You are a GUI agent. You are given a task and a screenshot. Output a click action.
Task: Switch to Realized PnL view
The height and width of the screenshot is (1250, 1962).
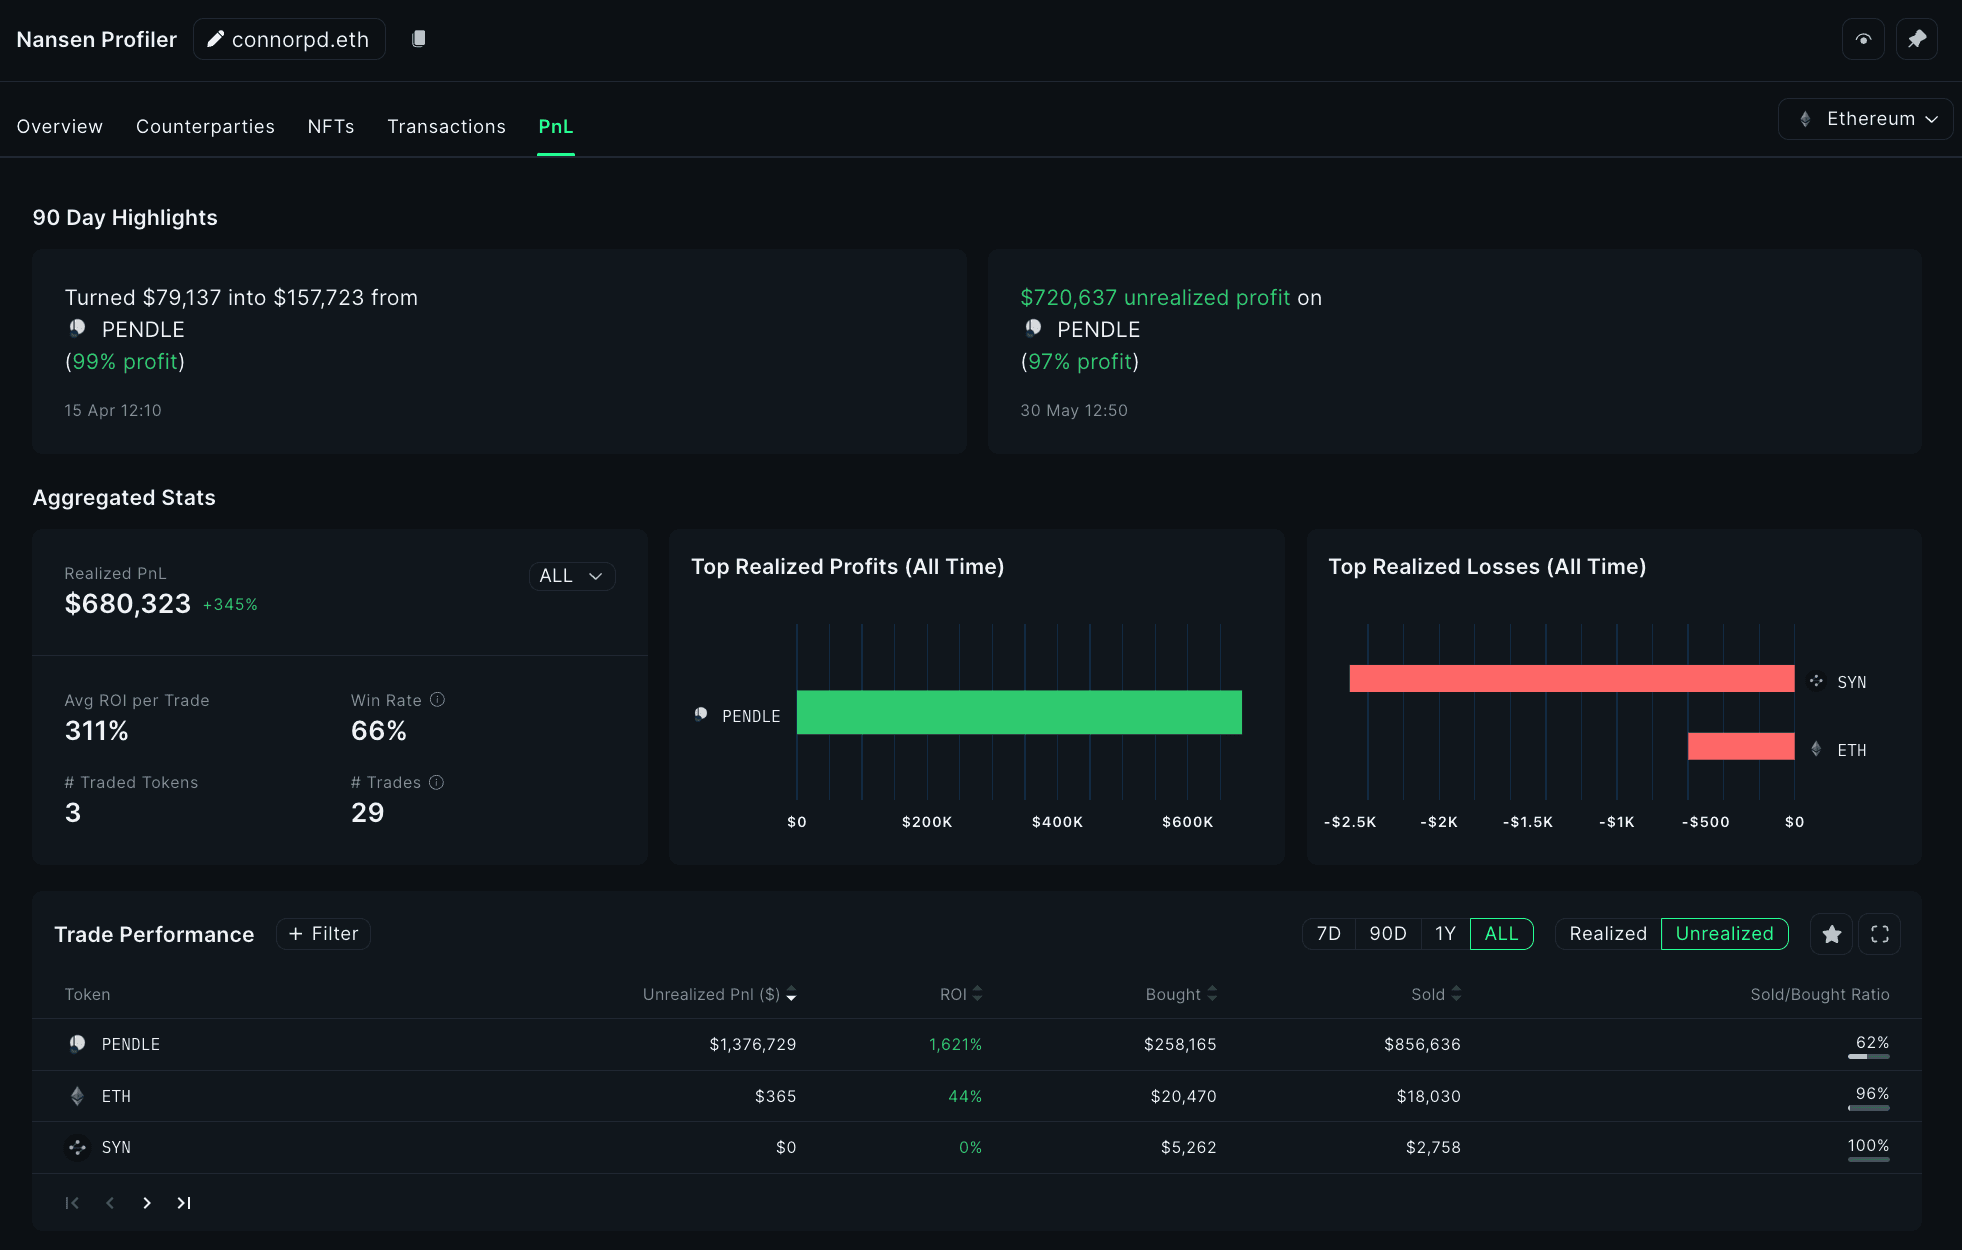tap(1607, 934)
